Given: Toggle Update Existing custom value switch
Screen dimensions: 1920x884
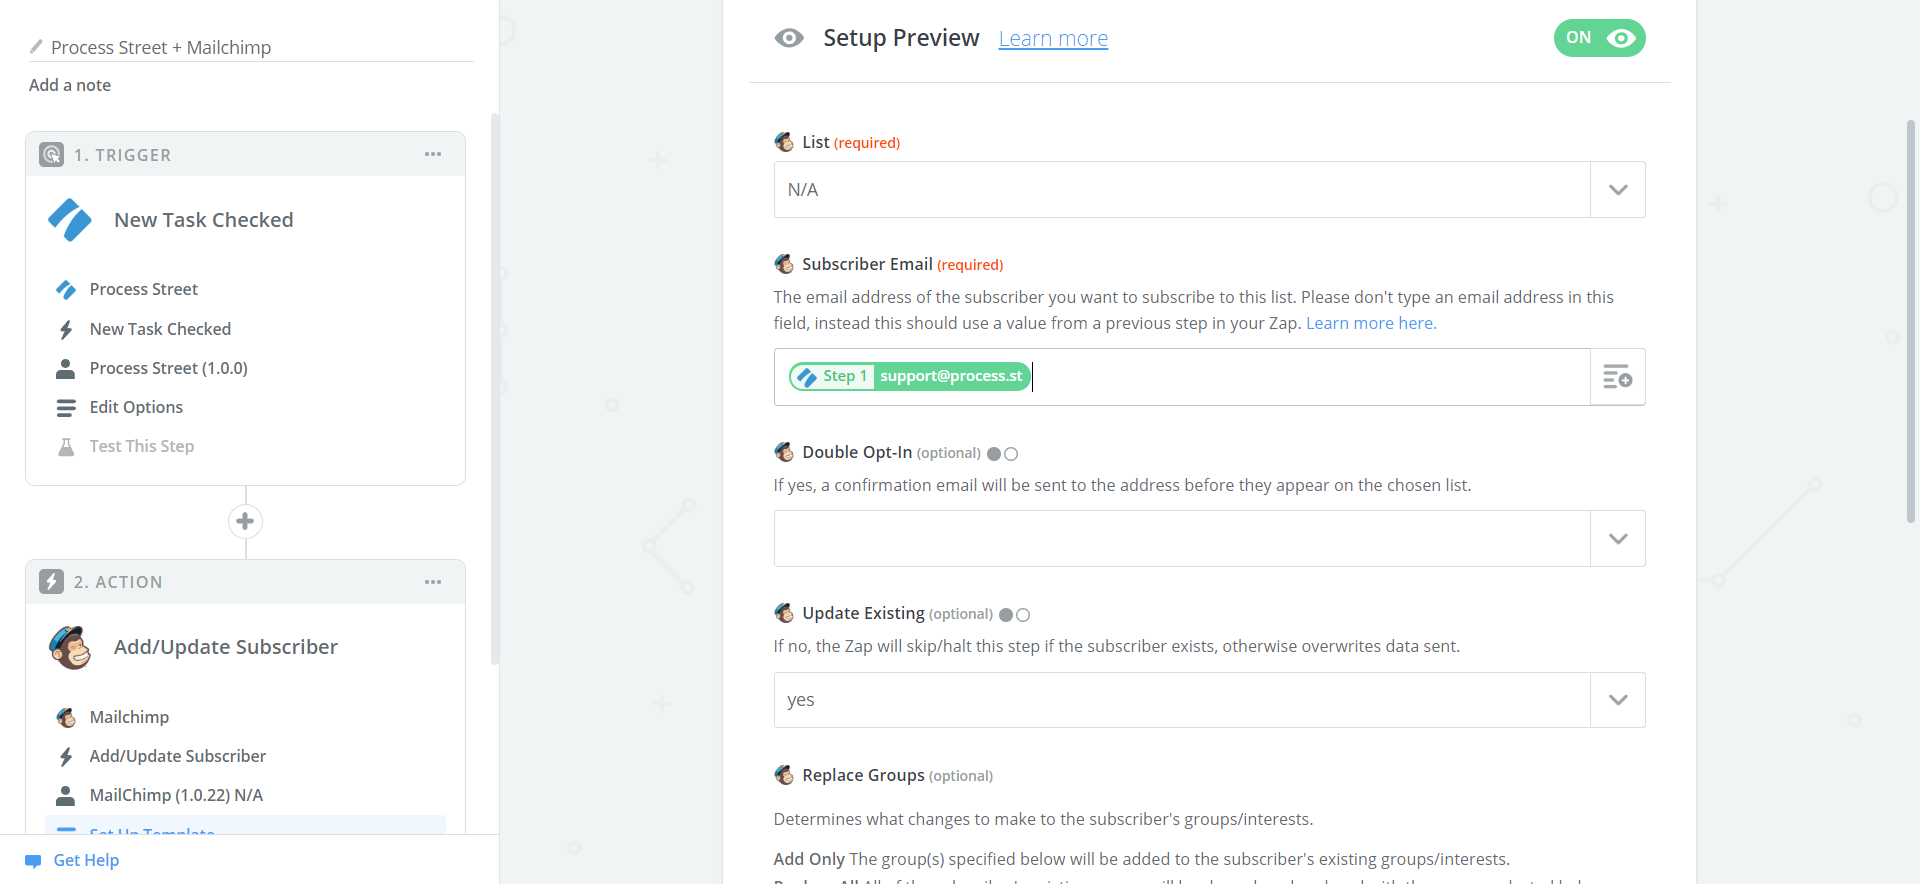Looking at the screenshot, I should (1014, 615).
